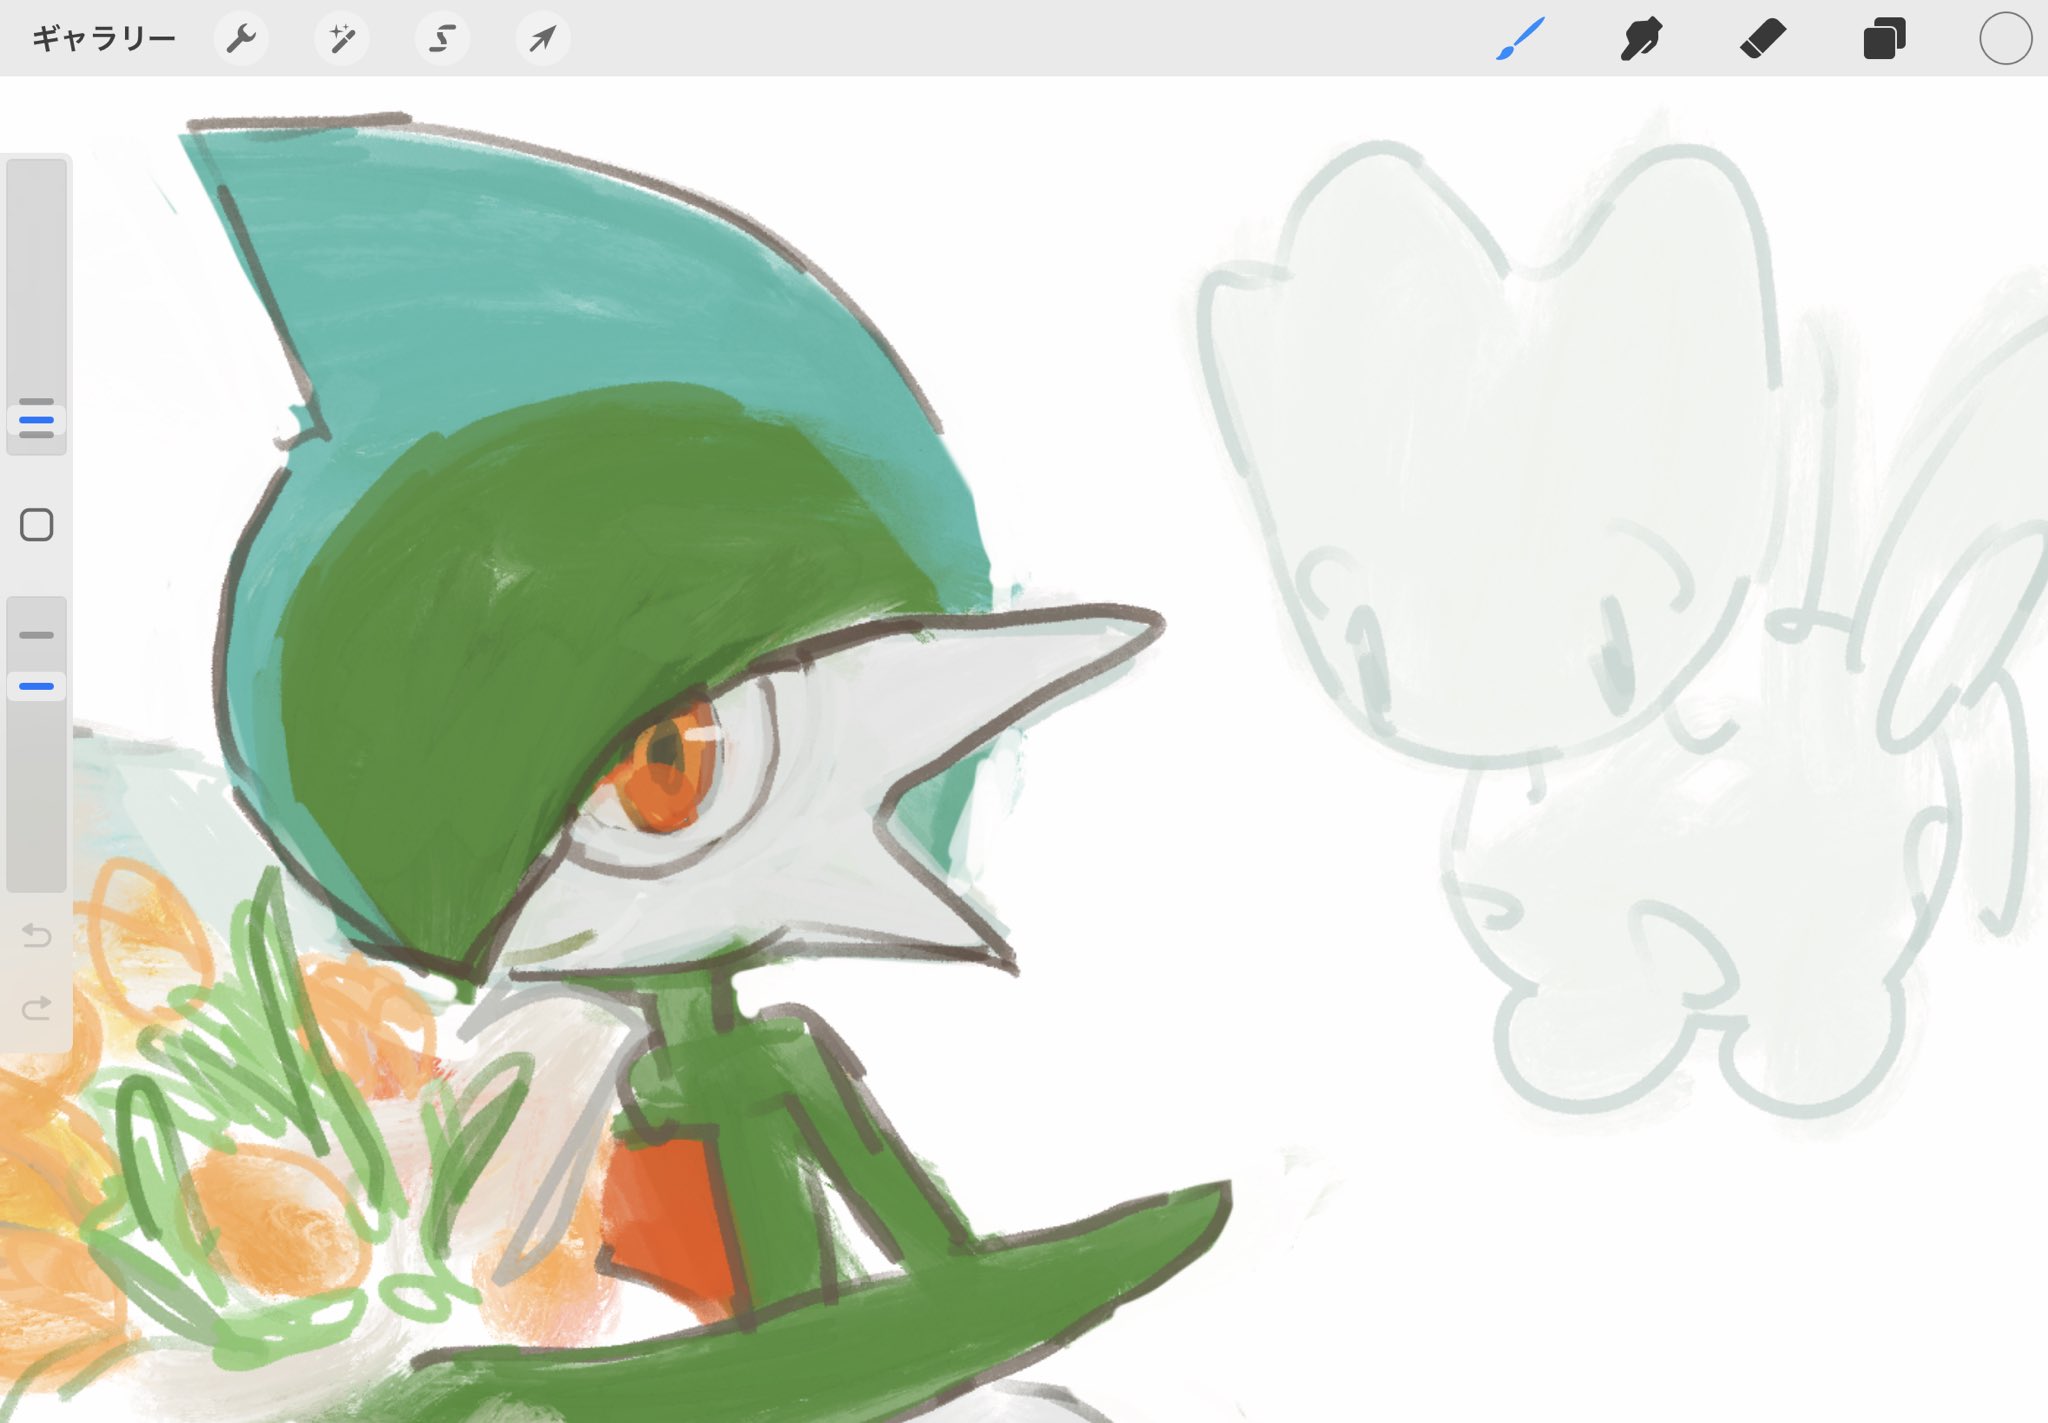
Task: Open the Actions wrench menu
Action: click(x=241, y=39)
